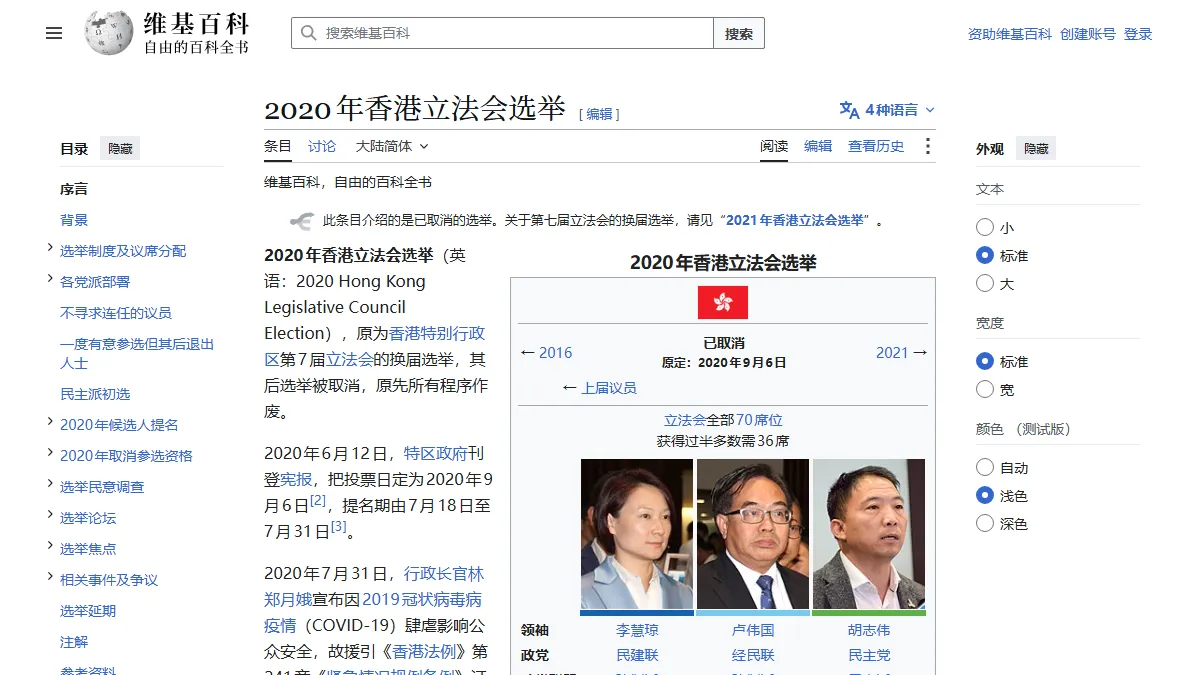The height and width of the screenshot is (675, 1200).
Task: Click the Wikipedia globe logo
Action: pos(109,33)
